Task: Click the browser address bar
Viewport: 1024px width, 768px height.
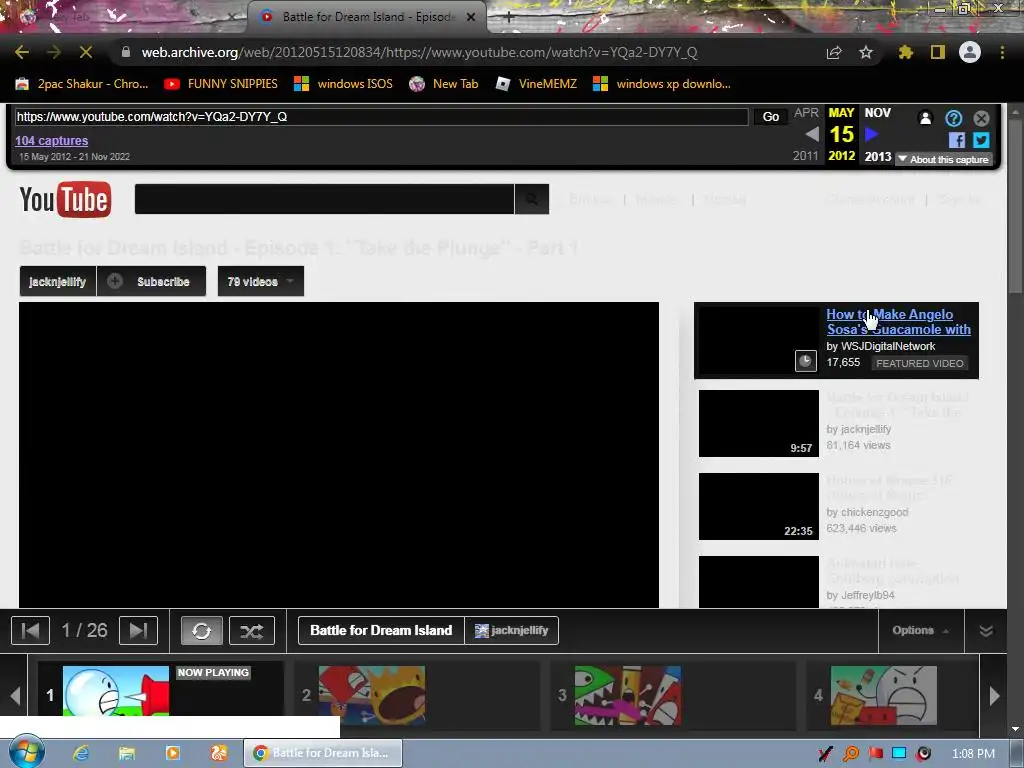Action: click(x=419, y=52)
